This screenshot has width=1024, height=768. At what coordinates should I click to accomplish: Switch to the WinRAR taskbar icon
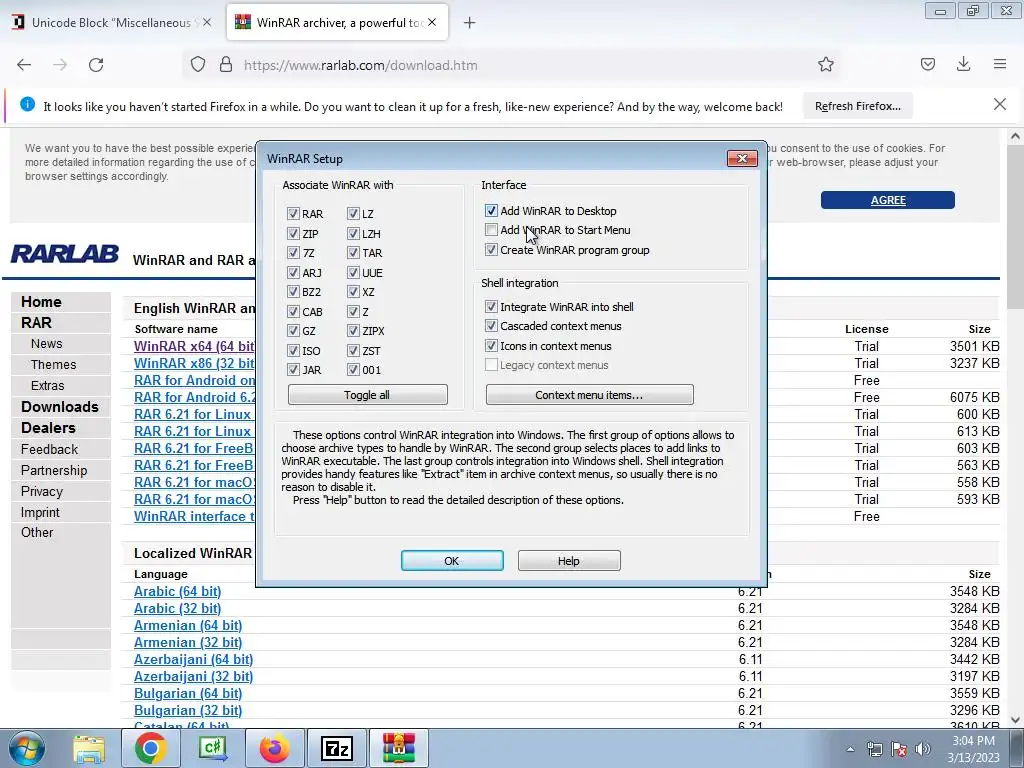(x=399, y=748)
